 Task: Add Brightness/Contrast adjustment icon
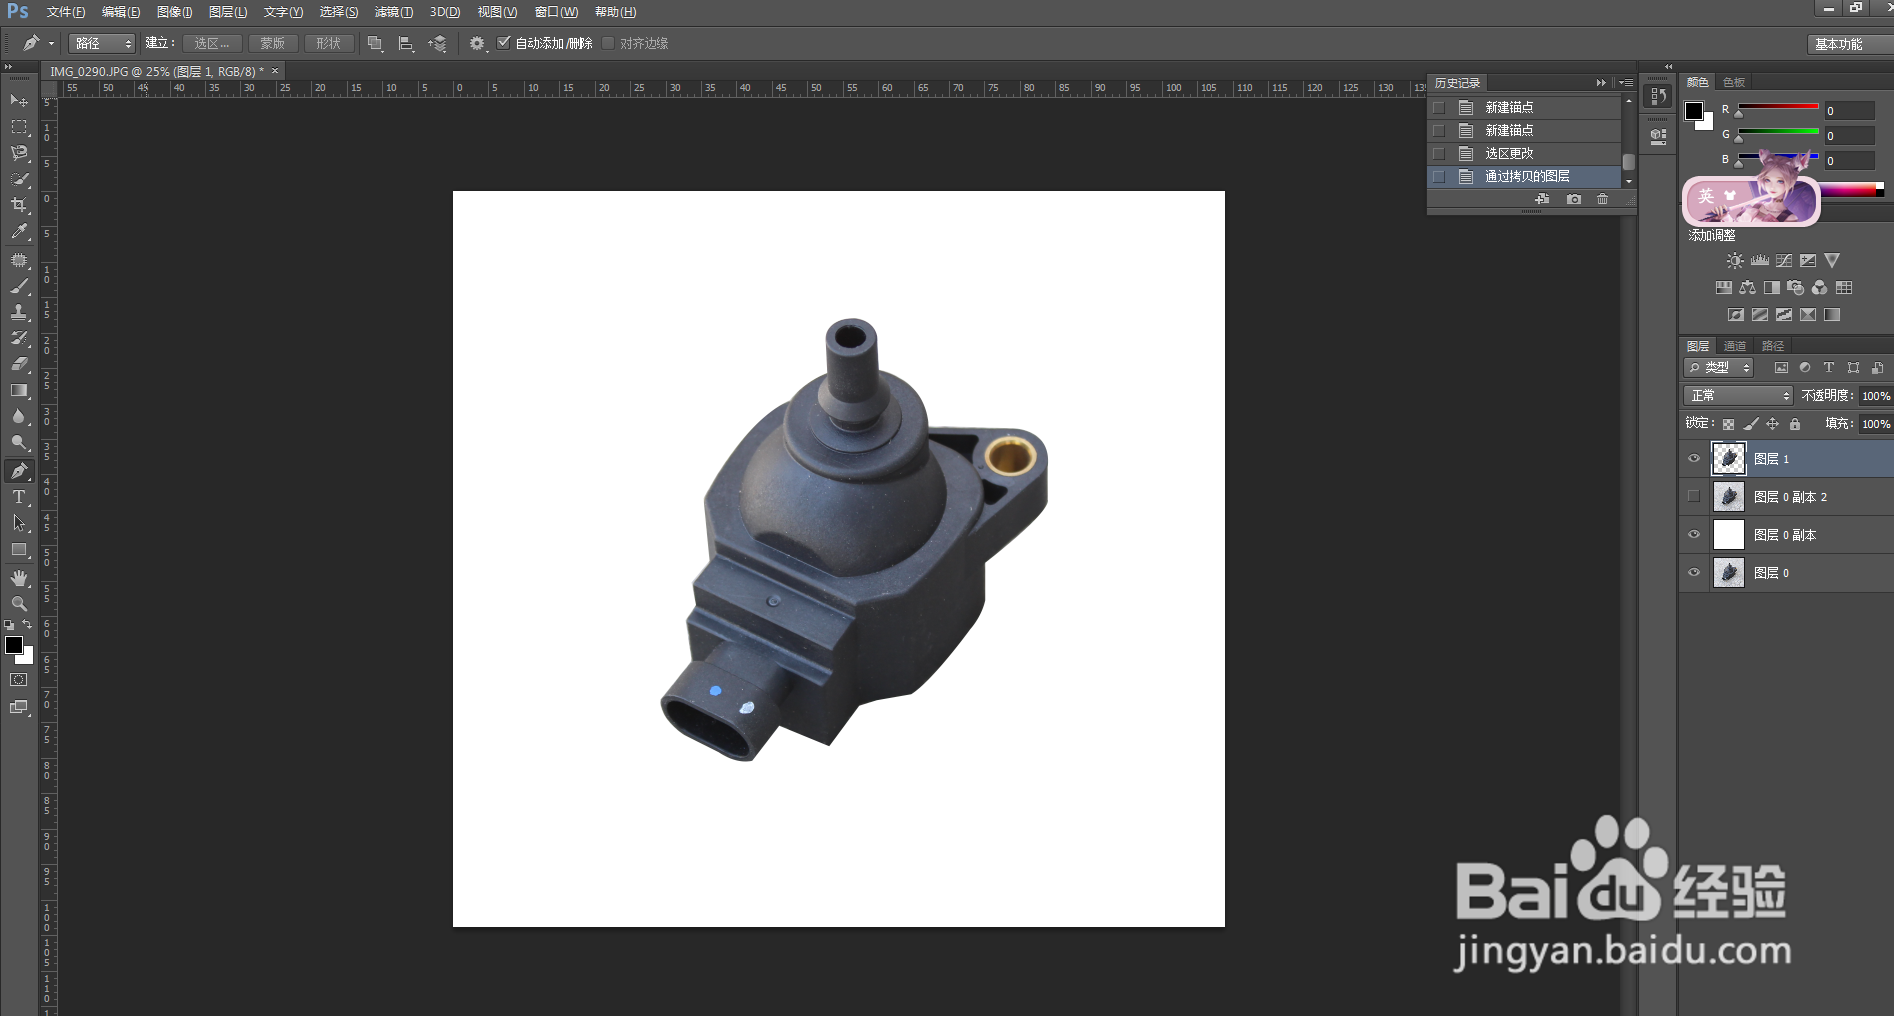click(1735, 260)
